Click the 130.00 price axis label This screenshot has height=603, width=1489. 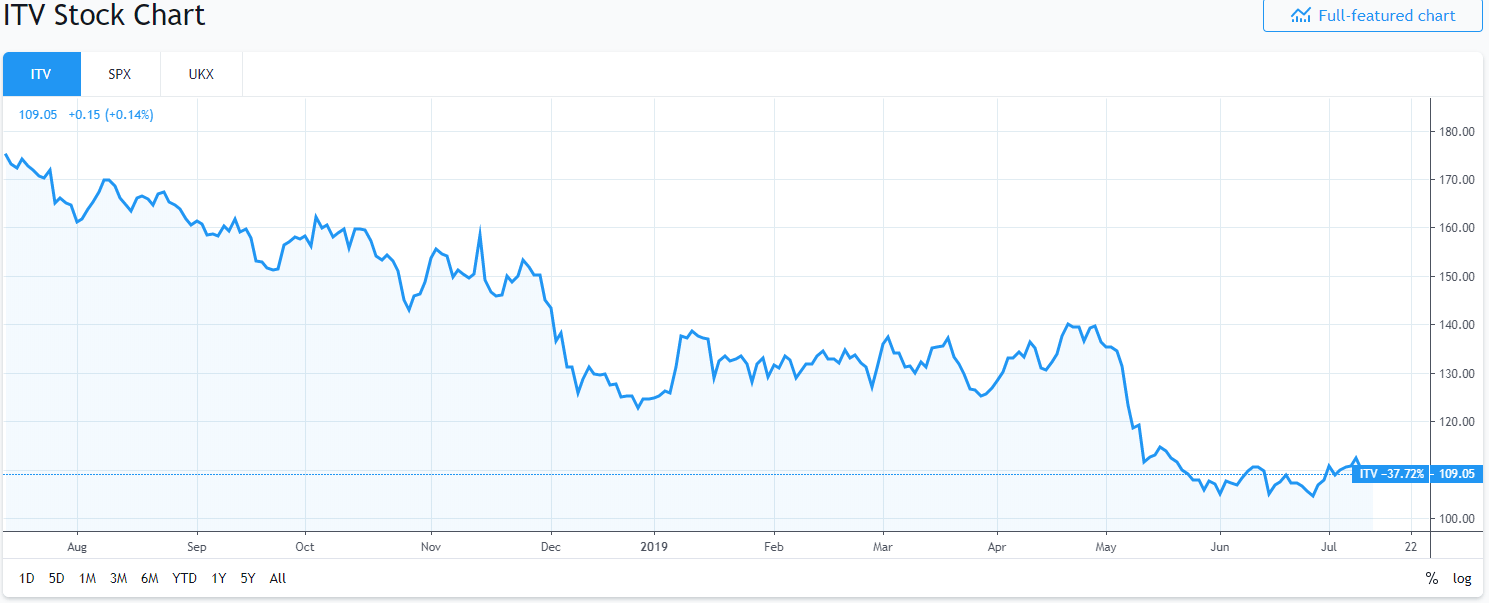[x=1457, y=374]
